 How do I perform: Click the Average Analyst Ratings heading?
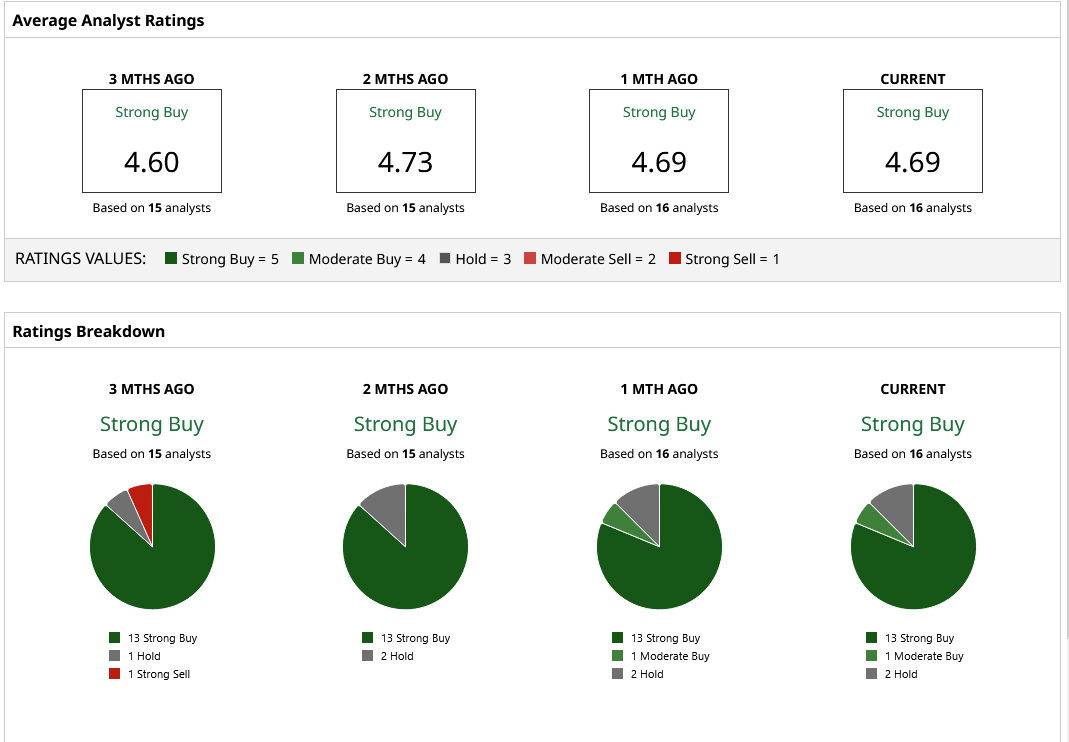point(108,20)
